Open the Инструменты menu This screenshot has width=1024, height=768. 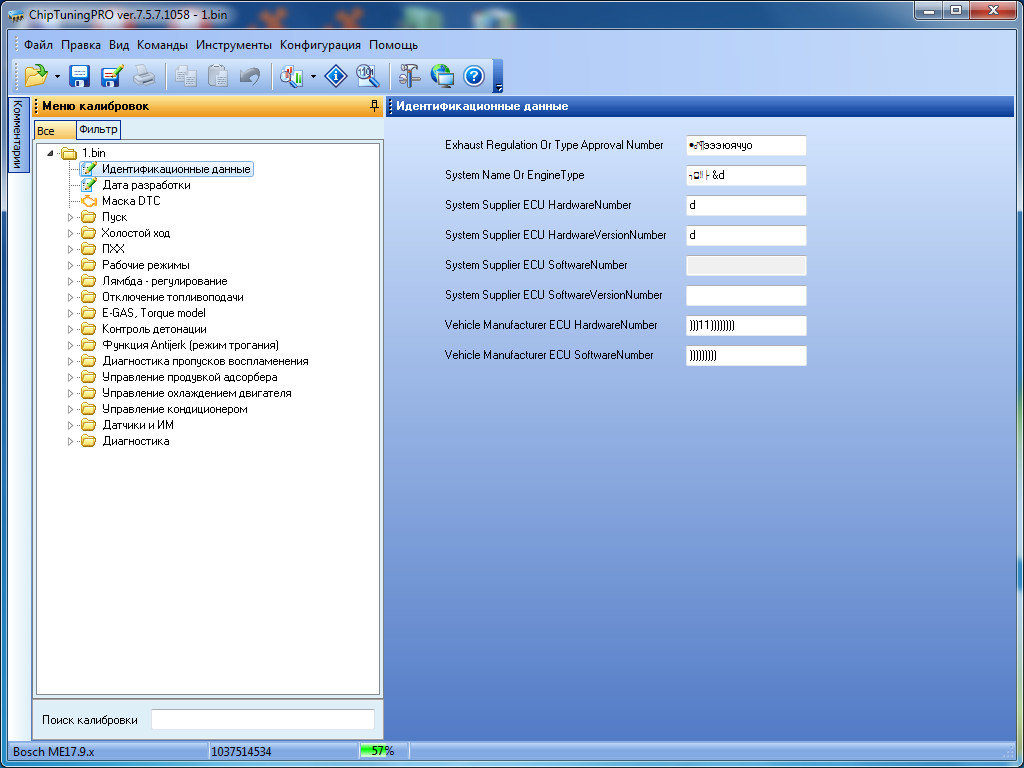(x=234, y=45)
